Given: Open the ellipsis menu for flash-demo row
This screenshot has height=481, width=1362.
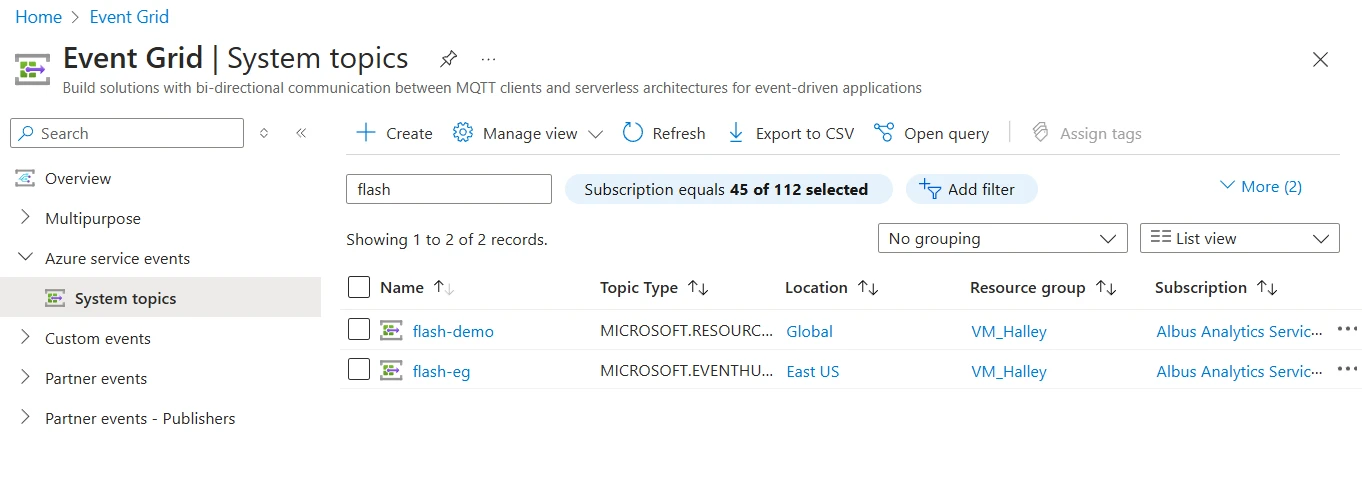Looking at the screenshot, I should pos(1347,329).
